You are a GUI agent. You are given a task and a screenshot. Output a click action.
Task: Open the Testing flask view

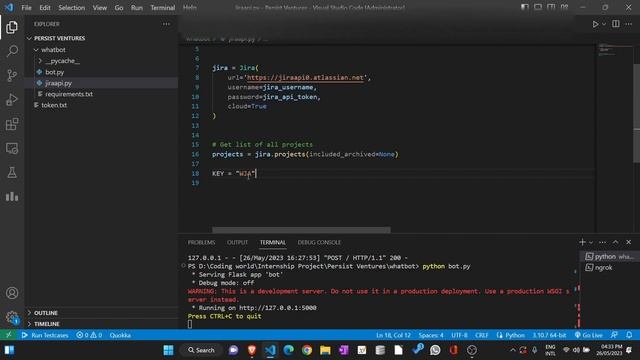12,172
